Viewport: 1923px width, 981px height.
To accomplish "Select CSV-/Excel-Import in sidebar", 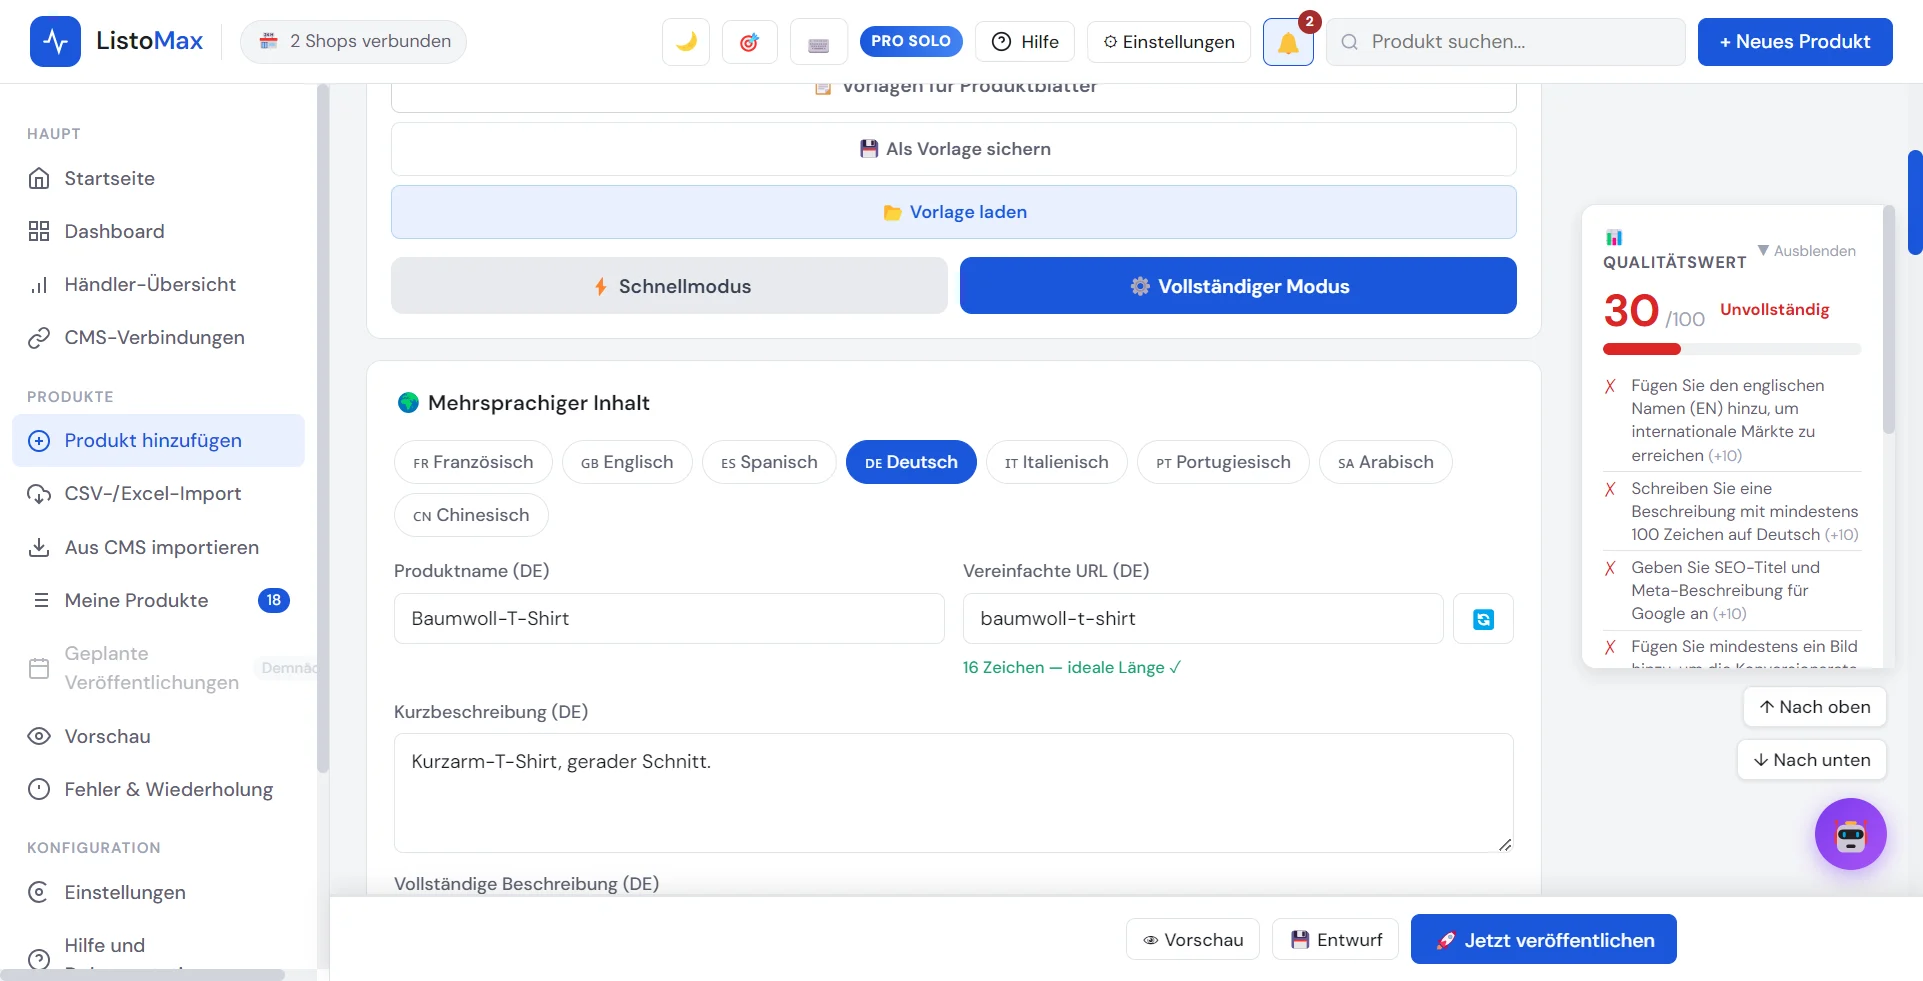I will [x=158, y=493].
